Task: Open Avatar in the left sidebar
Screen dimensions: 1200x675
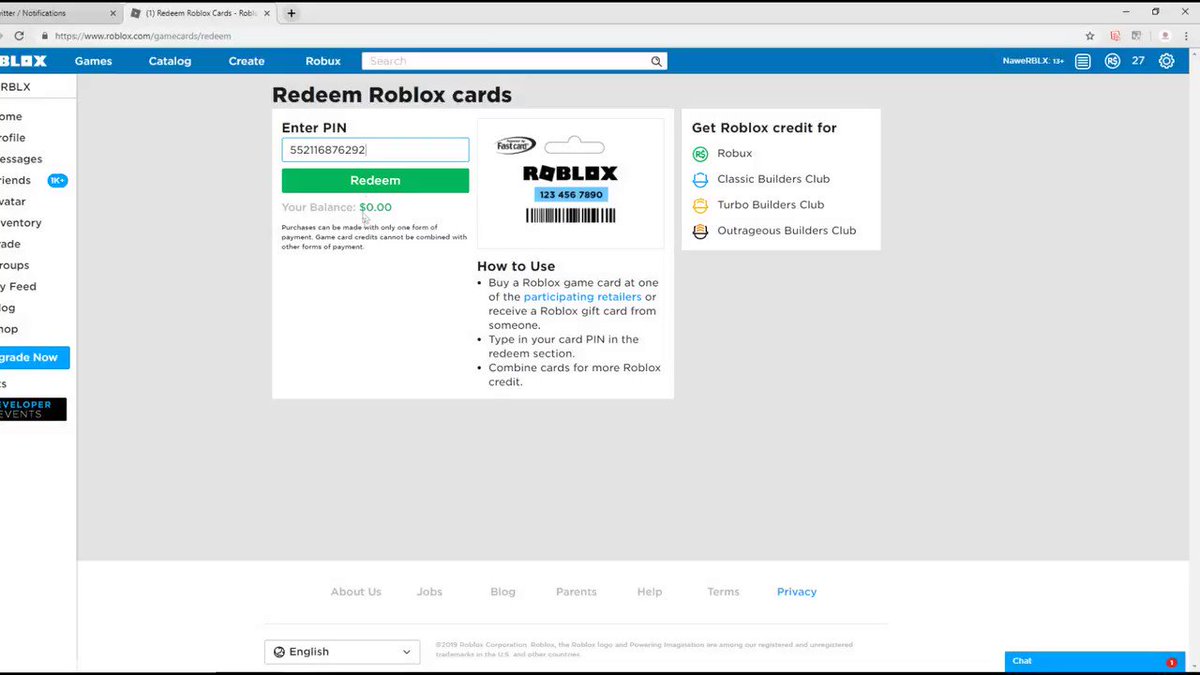Action: click(13, 201)
